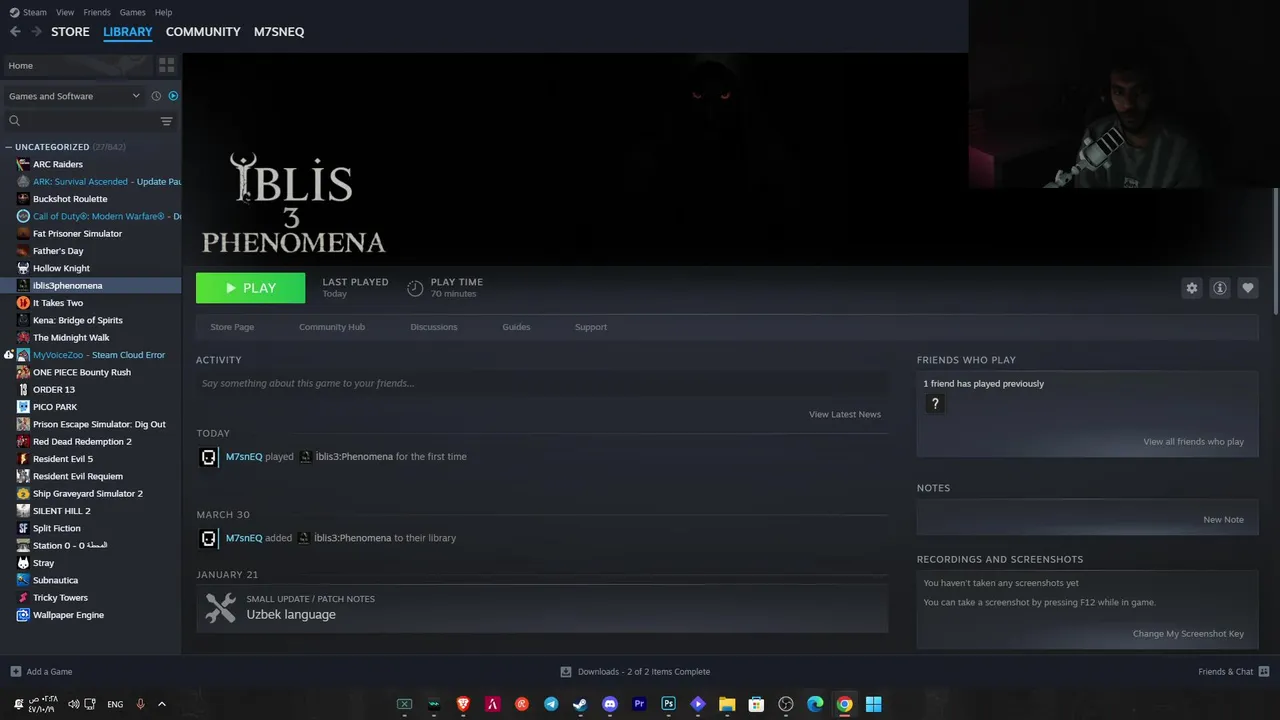Open the M7SNEQ profile section
This screenshot has width=1280, height=720.
[279, 32]
